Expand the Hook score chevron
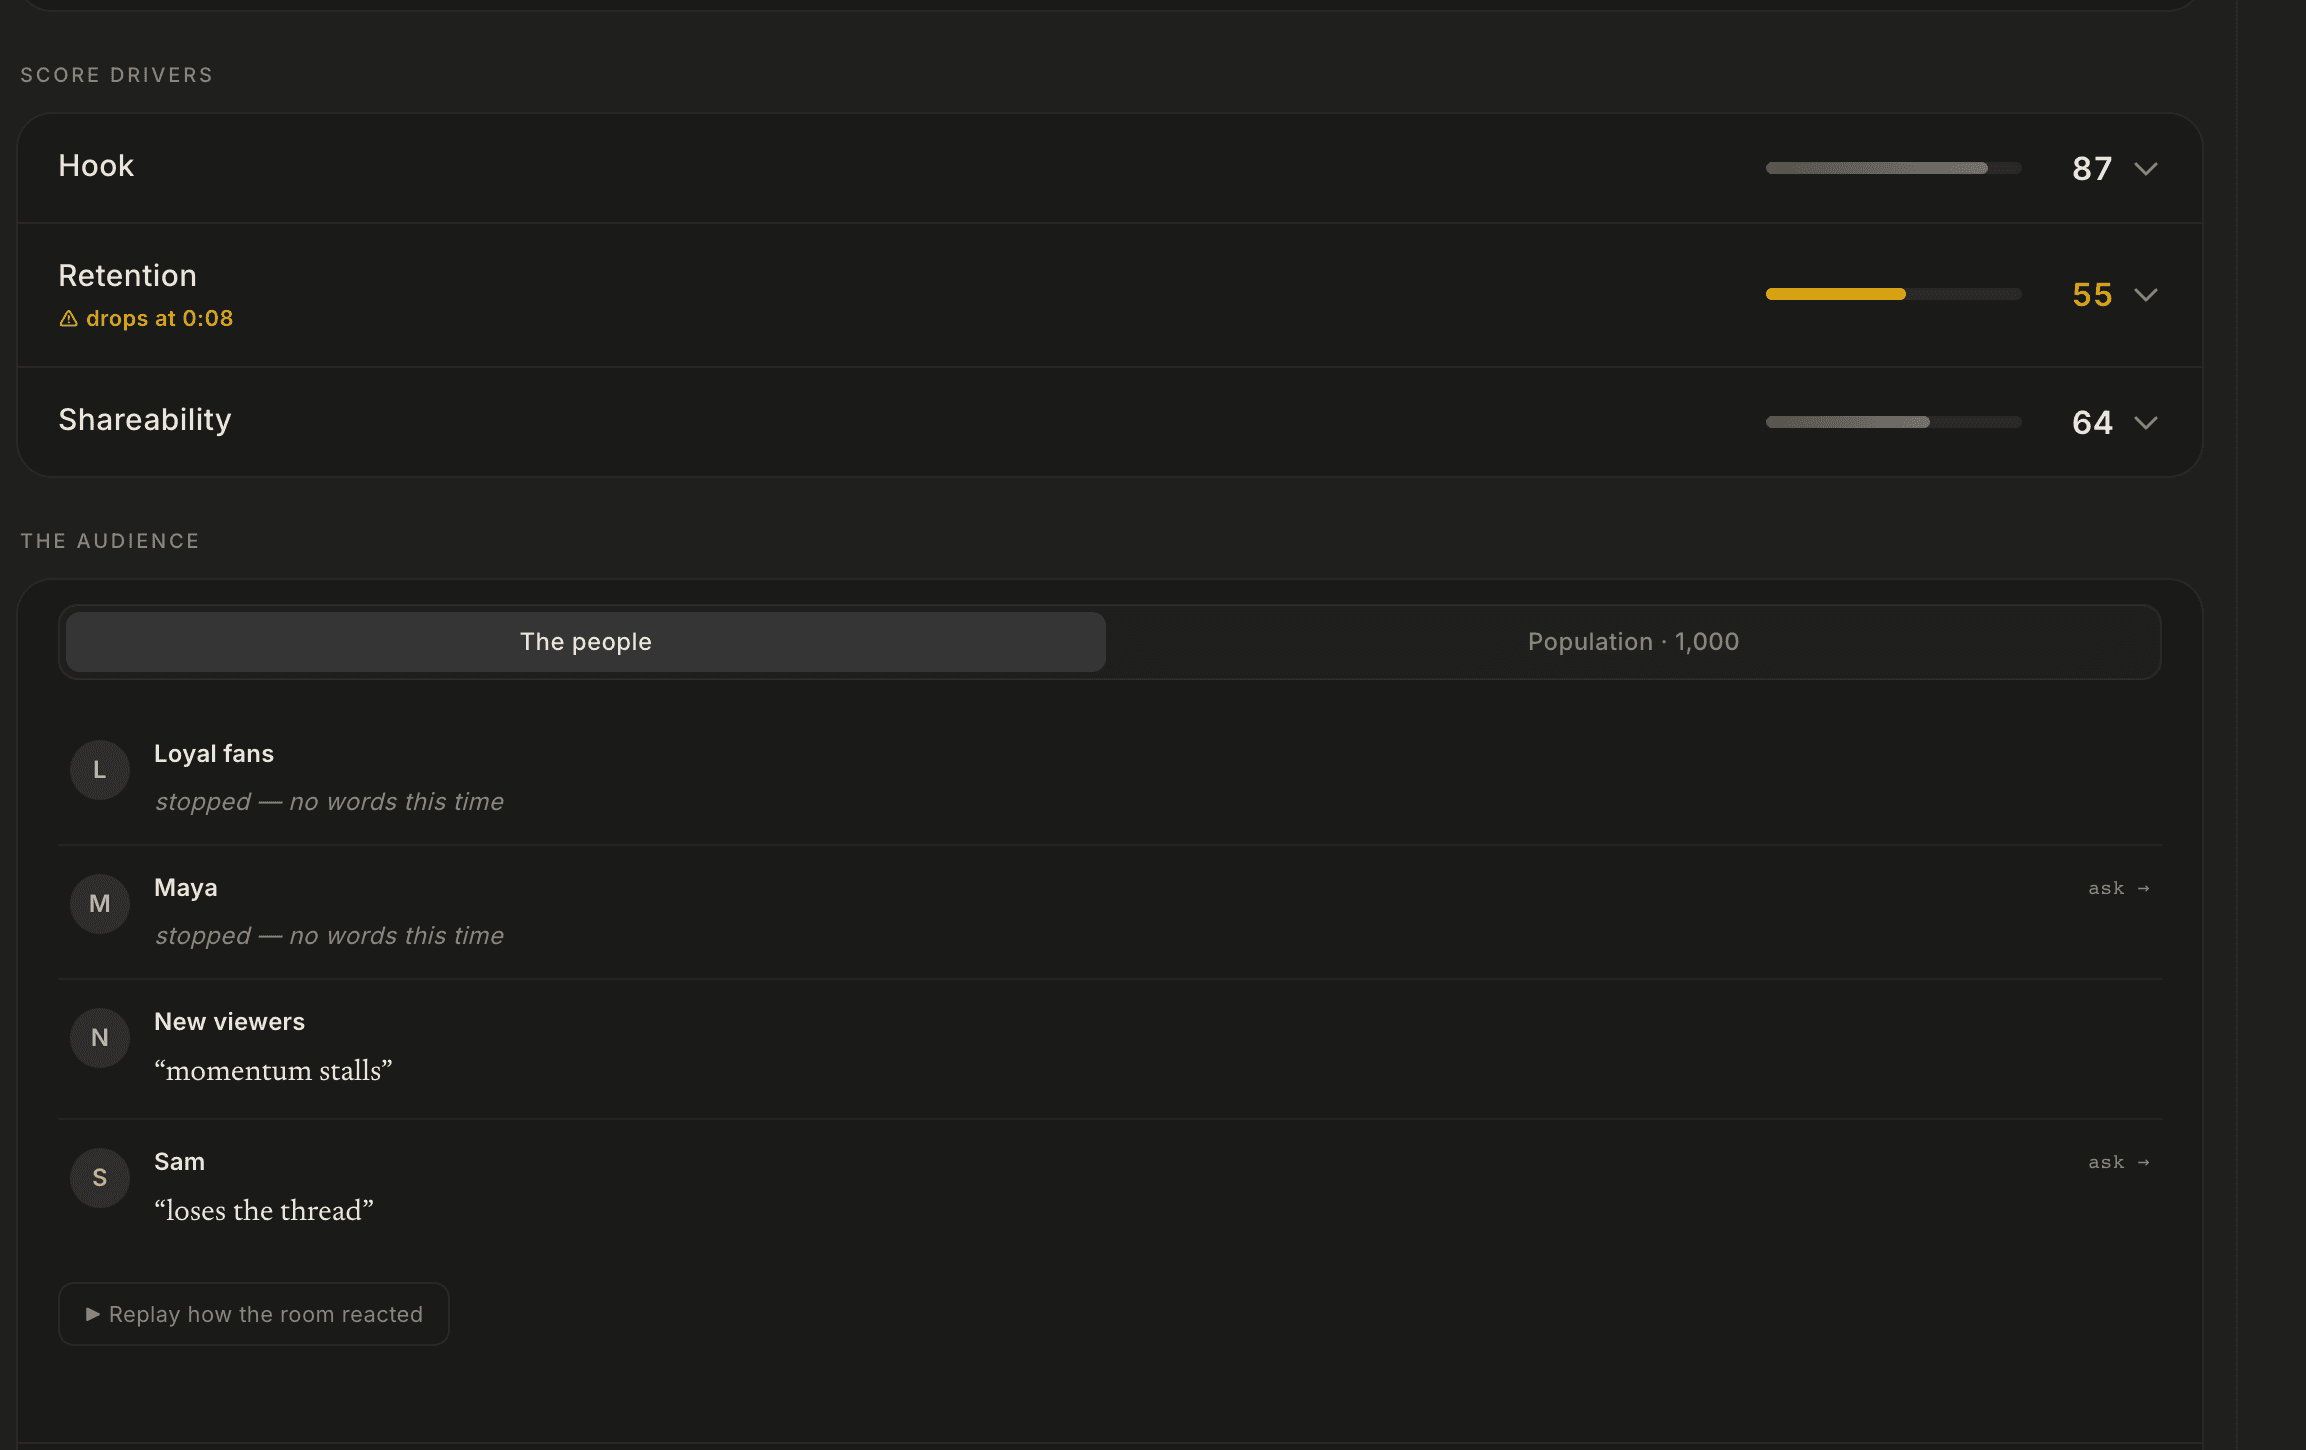2306x1450 pixels. click(x=2145, y=168)
